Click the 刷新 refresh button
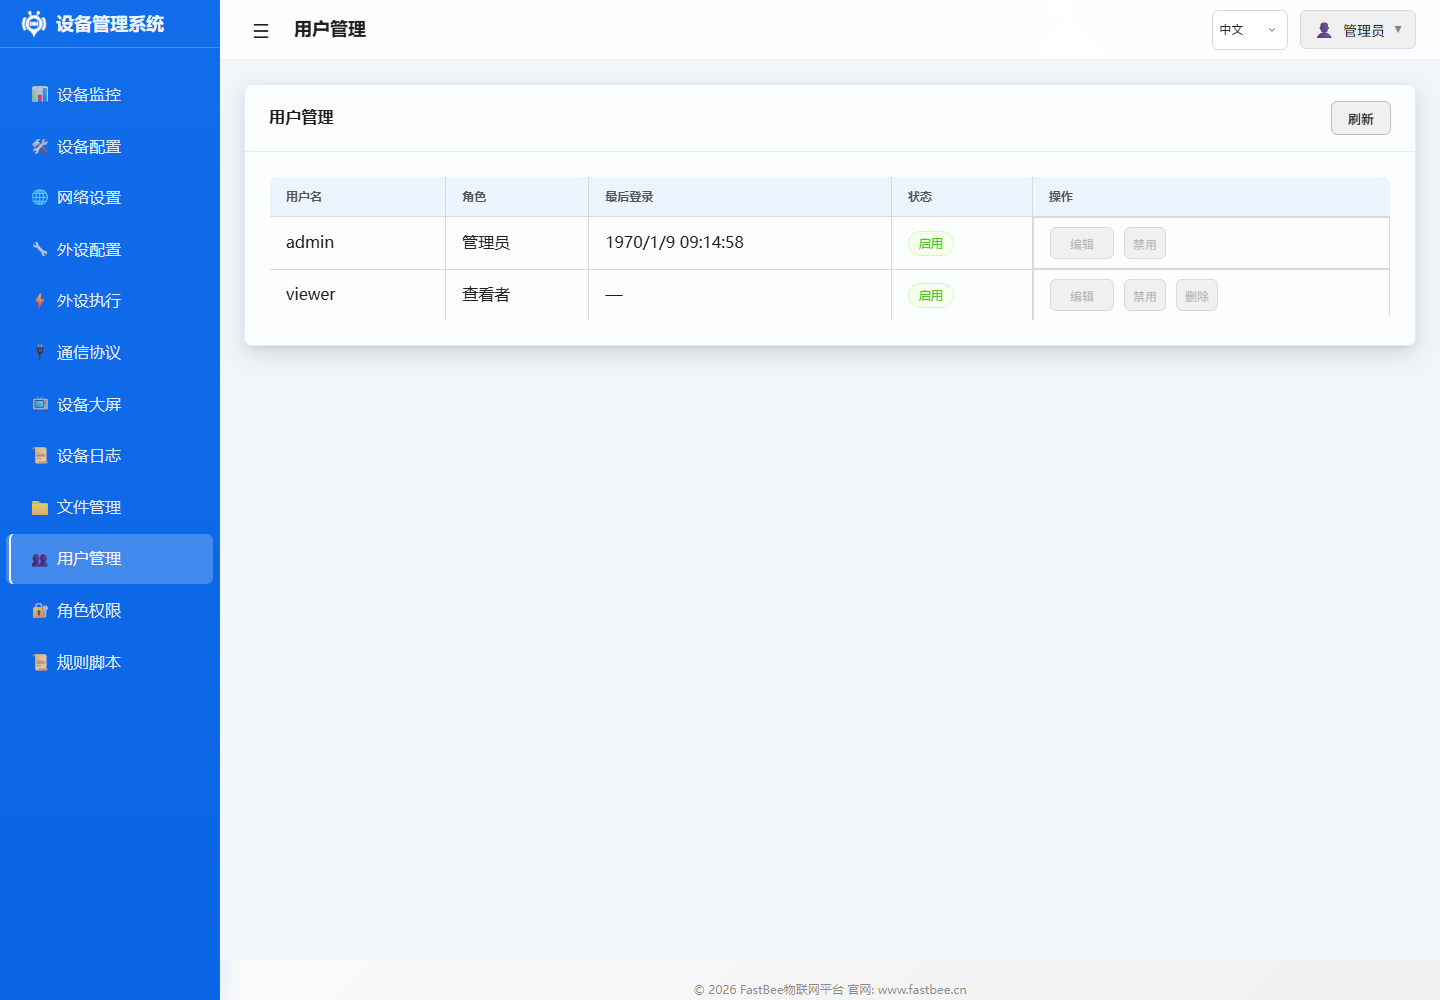 point(1360,118)
